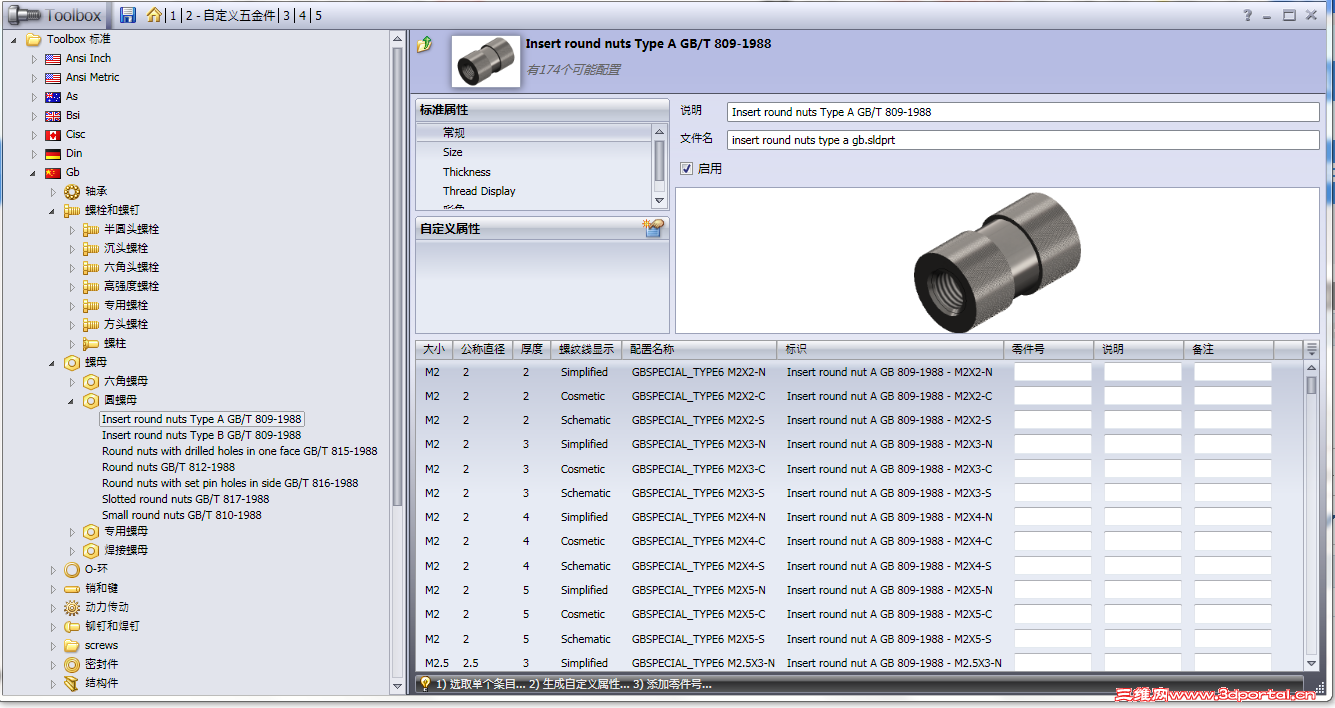Add a new custom property icon
1335x708 pixels.
[654, 228]
